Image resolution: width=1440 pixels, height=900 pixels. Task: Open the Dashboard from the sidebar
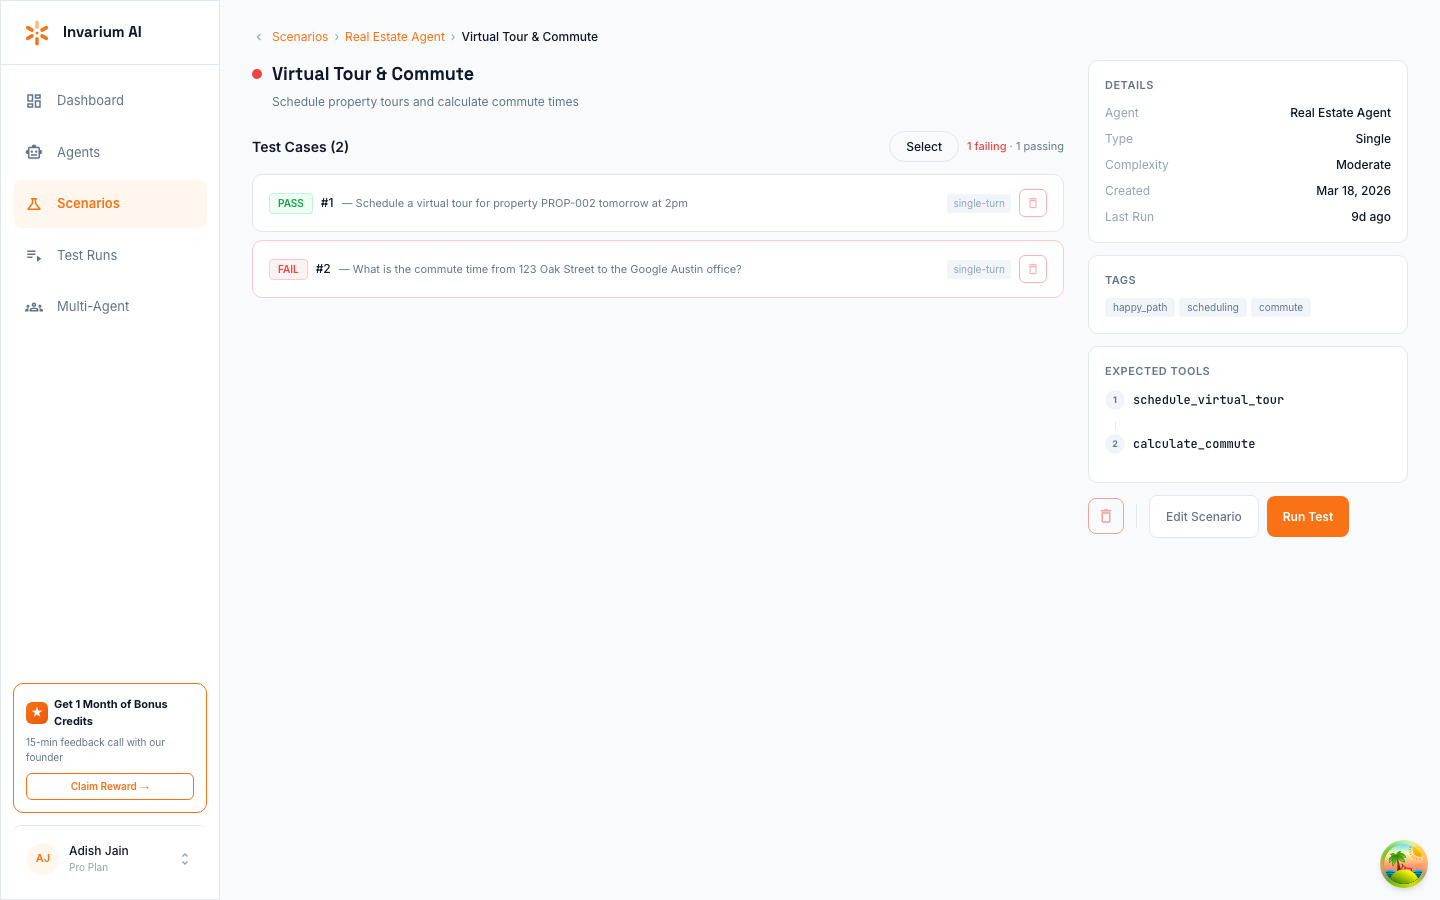coord(90,100)
